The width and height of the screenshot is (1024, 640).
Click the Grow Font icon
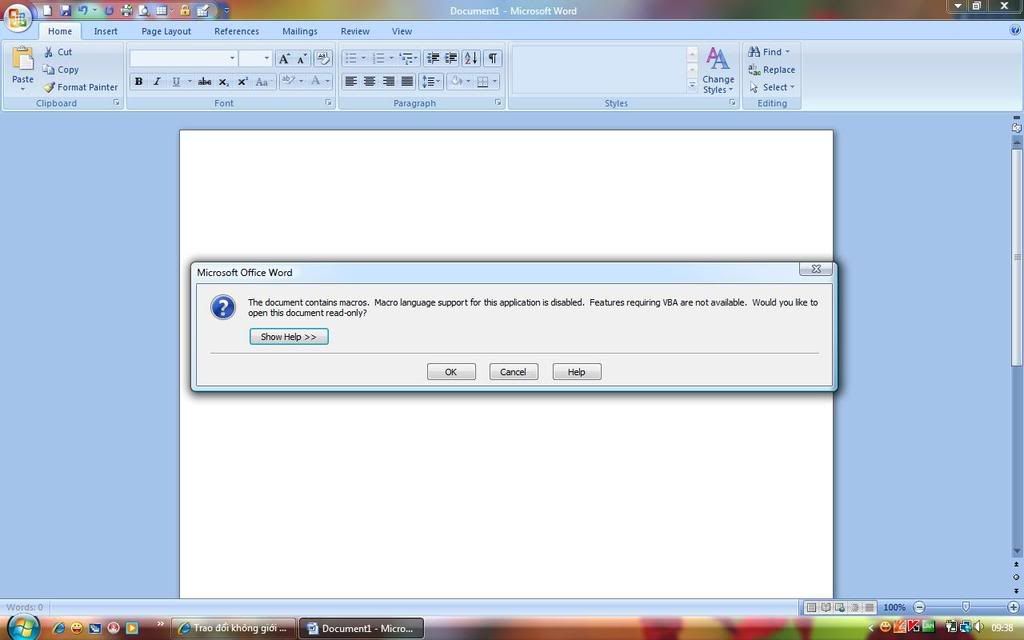284,58
